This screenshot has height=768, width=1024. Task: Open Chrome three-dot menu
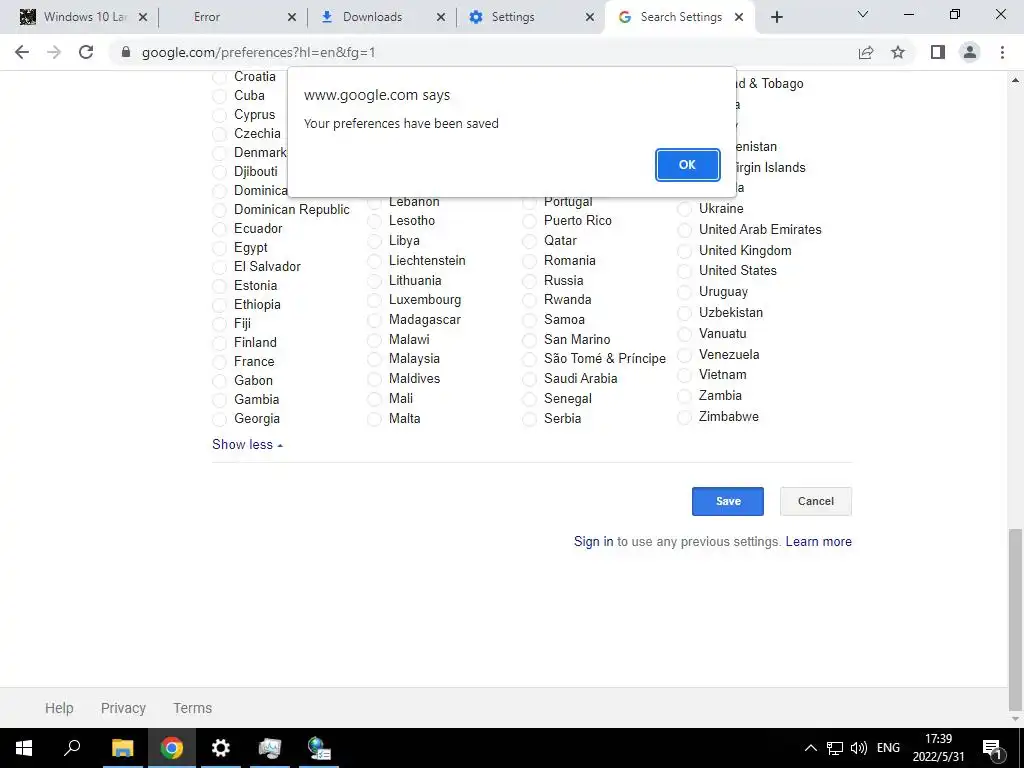click(x=1002, y=52)
